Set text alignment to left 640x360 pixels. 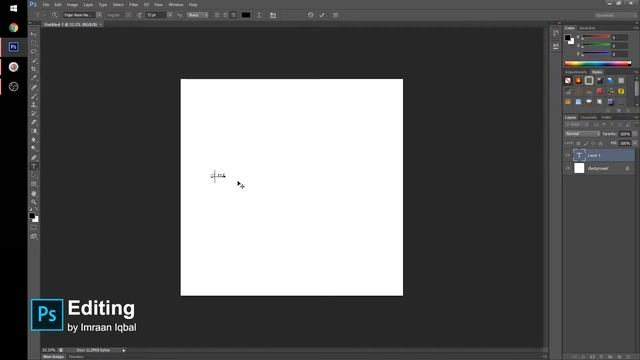tap(217, 15)
